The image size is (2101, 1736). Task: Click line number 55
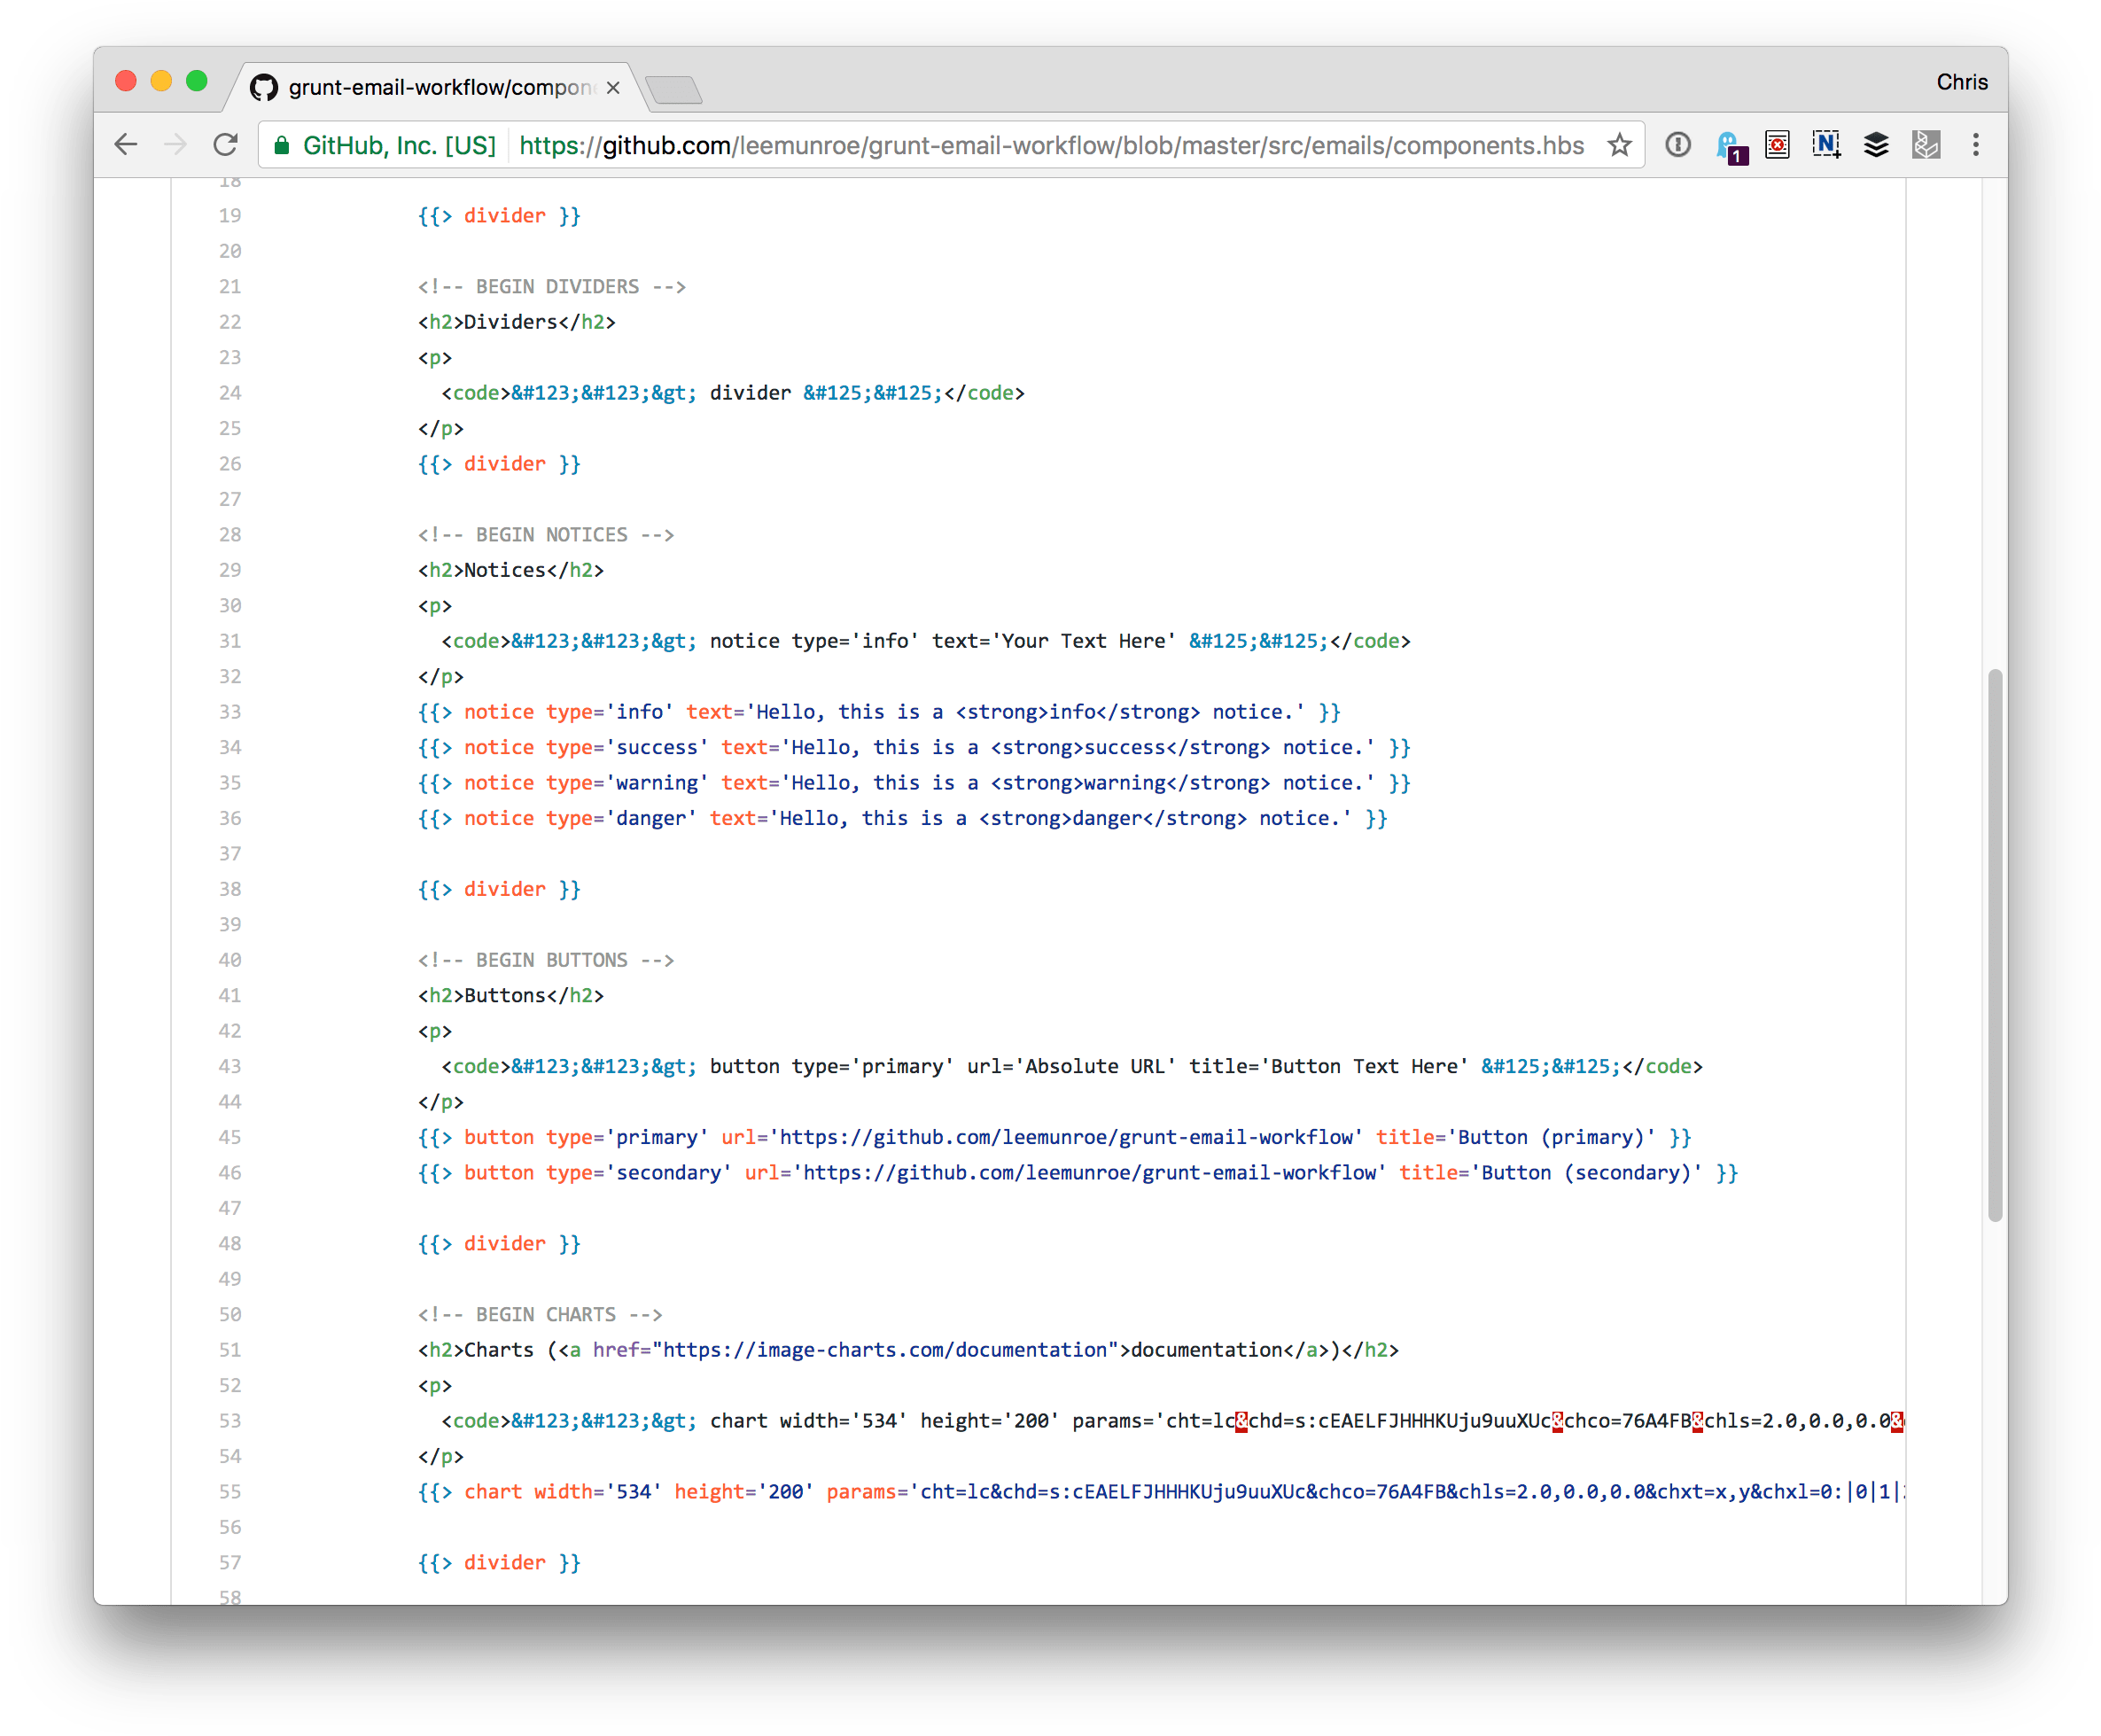(230, 1491)
